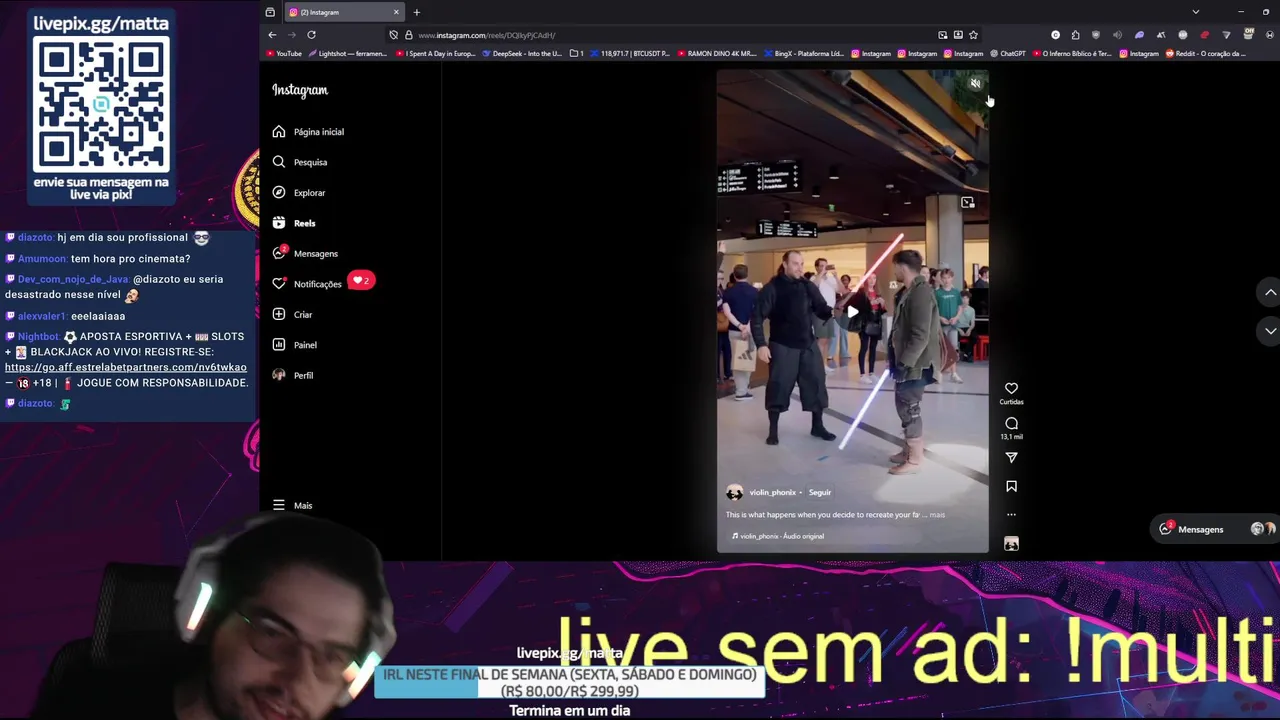The image size is (1280, 720).
Task: Like the reel with heart icon
Action: click(1011, 388)
